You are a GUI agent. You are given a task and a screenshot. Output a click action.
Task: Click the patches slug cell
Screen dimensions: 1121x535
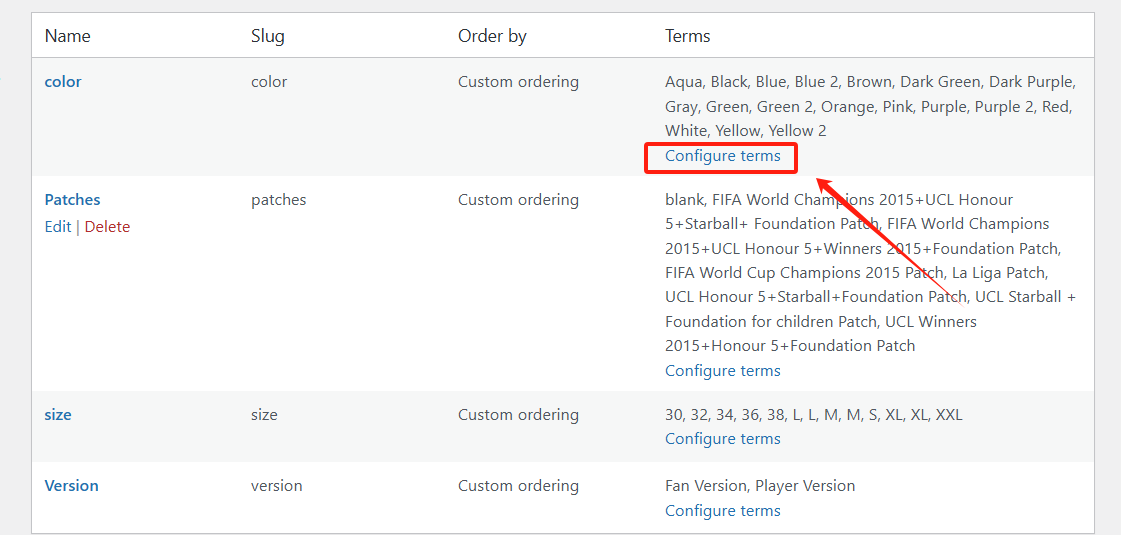278,200
